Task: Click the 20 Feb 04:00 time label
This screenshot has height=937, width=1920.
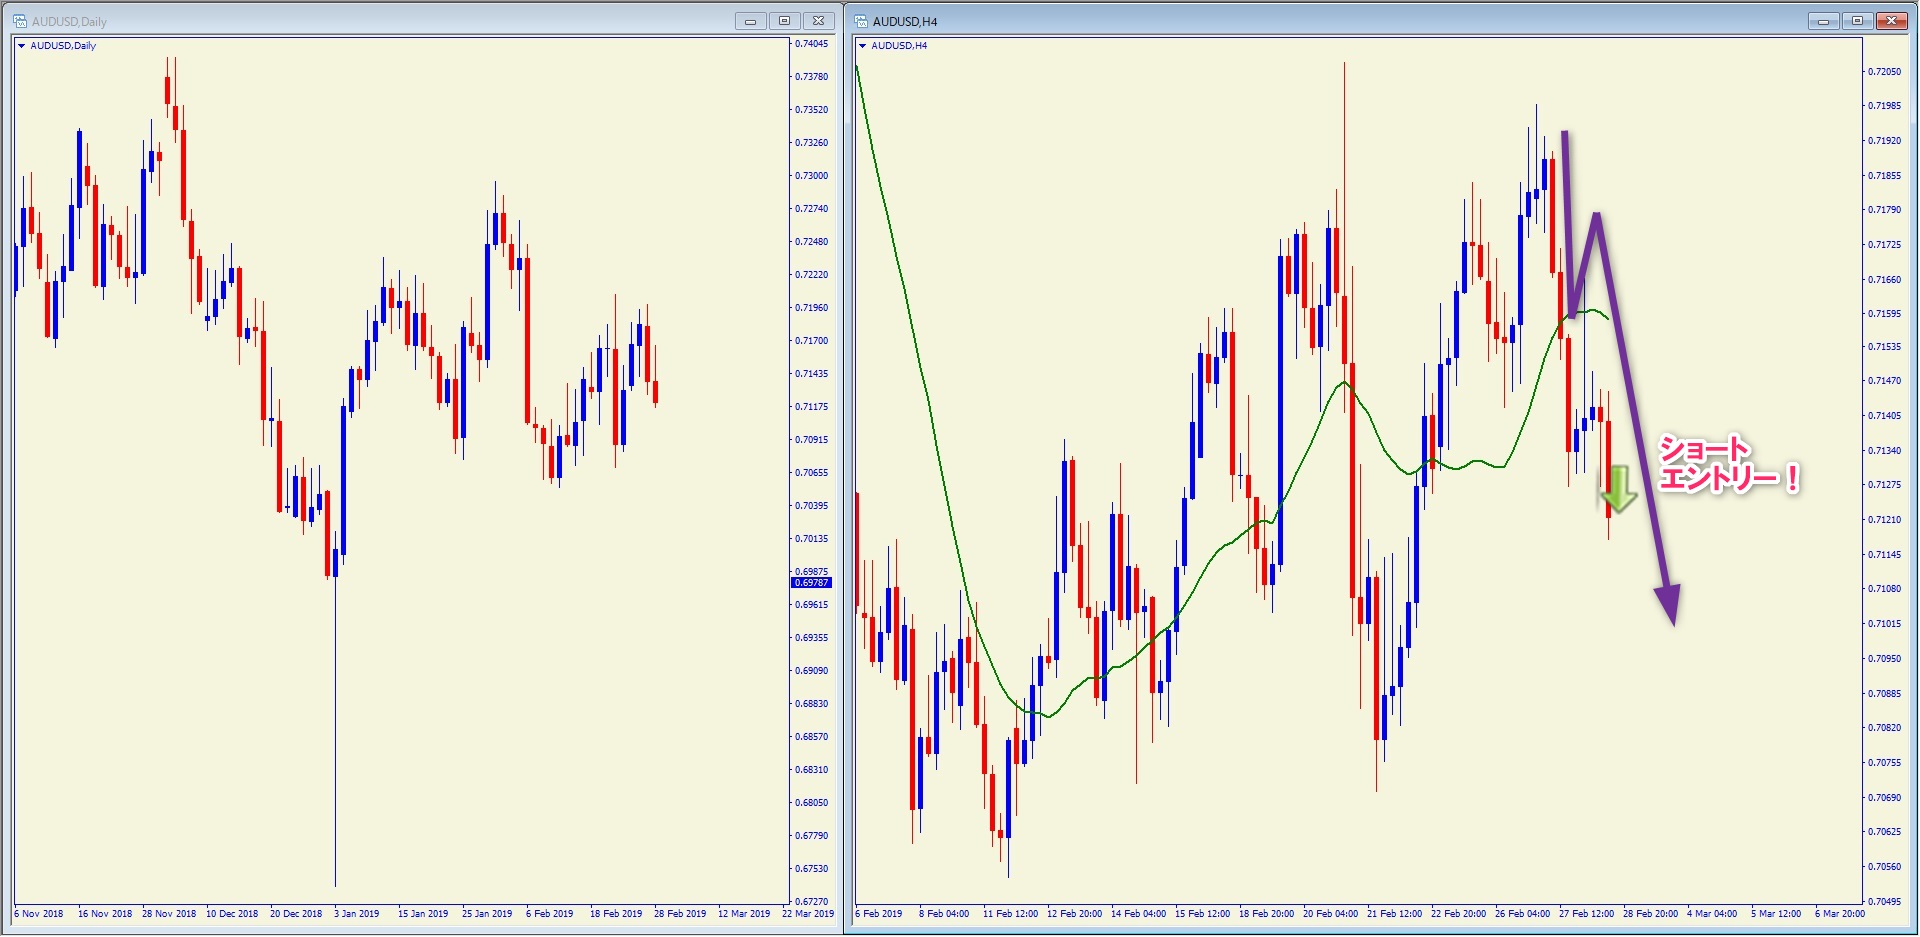Action: click(1330, 914)
